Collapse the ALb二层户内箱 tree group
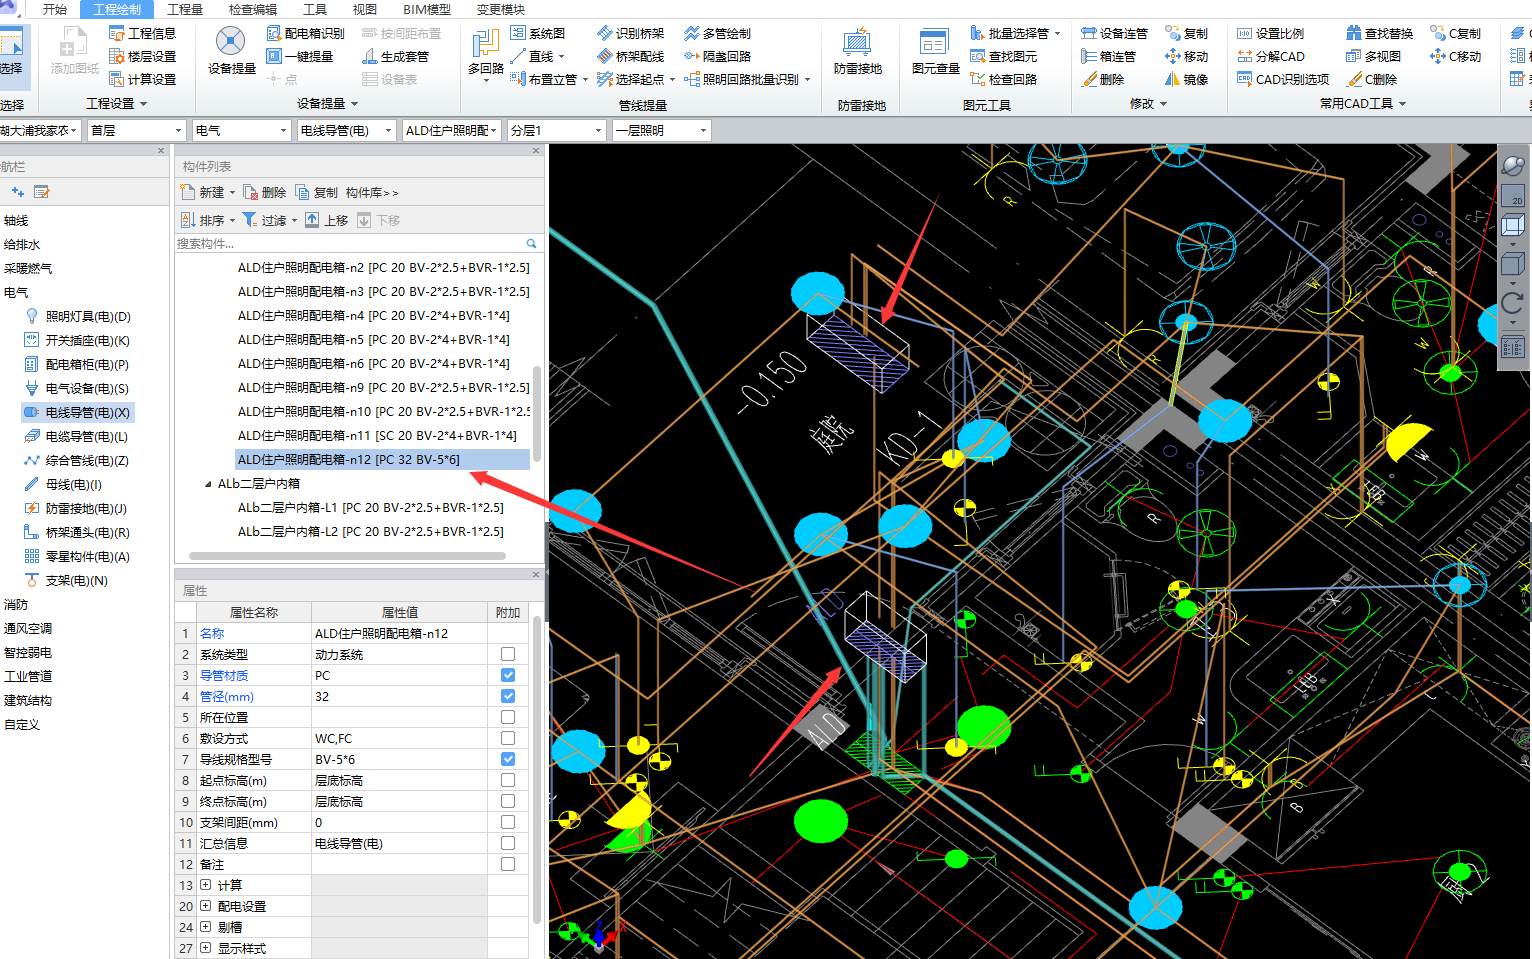 click(208, 484)
